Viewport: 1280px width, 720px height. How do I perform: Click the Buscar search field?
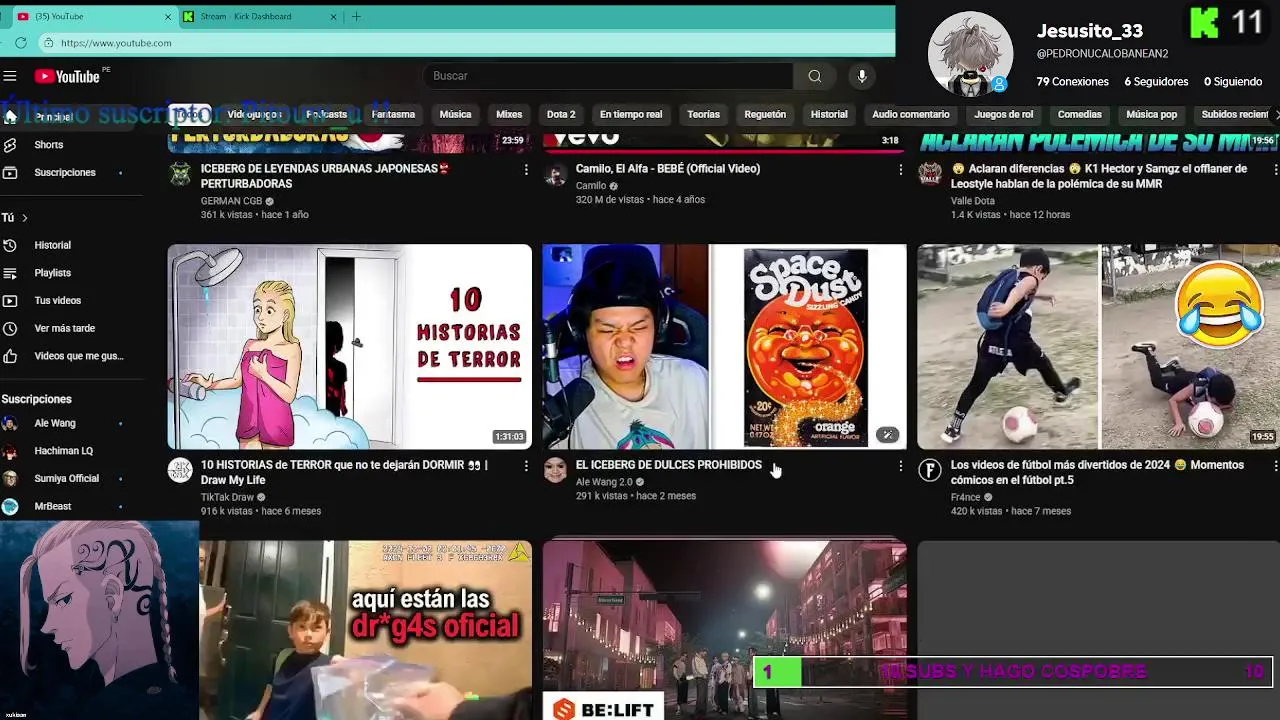(608, 76)
